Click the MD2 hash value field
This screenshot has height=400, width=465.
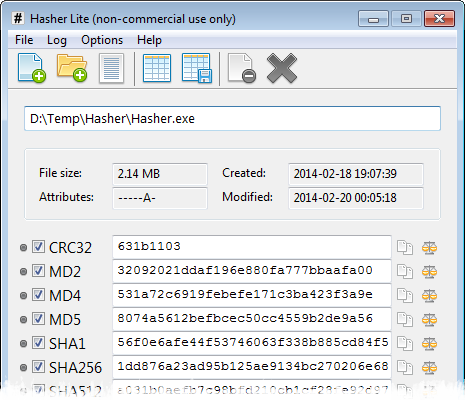[x=252, y=271]
